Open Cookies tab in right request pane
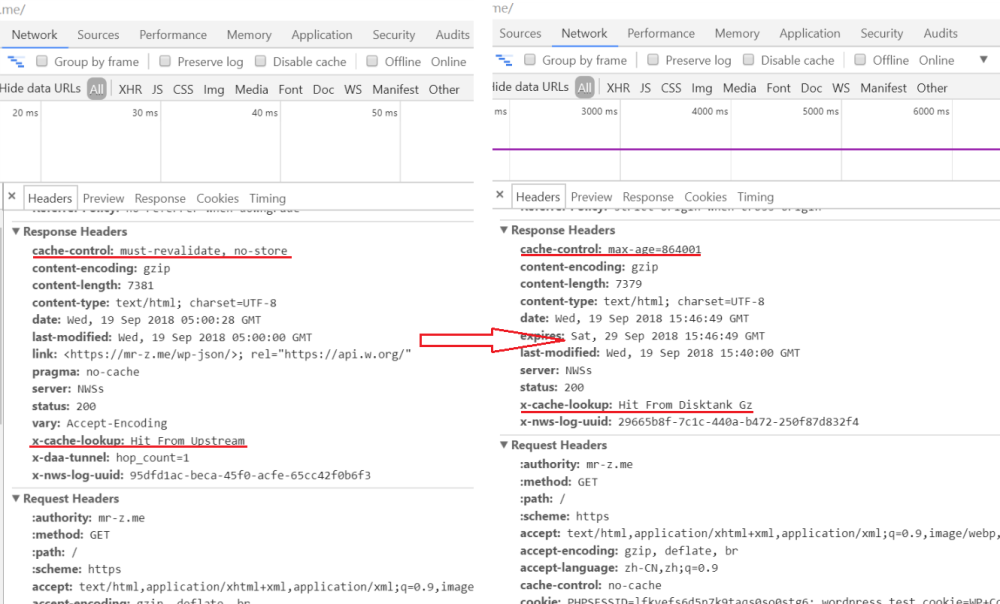The width and height of the screenshot is (1000, 604). (705, 197)
